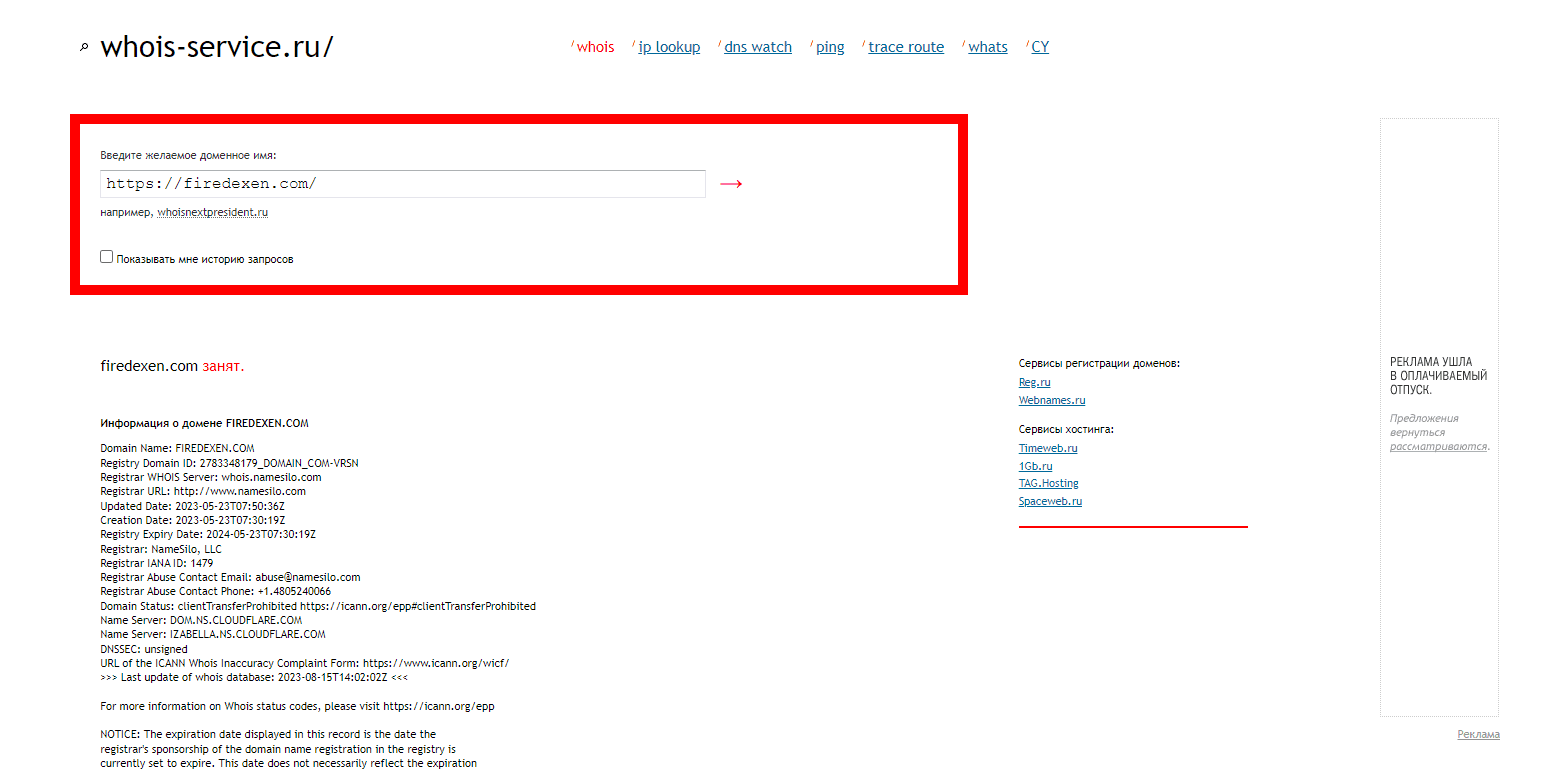The height and width of the screenshot is (769, 1552).
Task: Enable the show query history checkbox
Action: coord(107,257)
